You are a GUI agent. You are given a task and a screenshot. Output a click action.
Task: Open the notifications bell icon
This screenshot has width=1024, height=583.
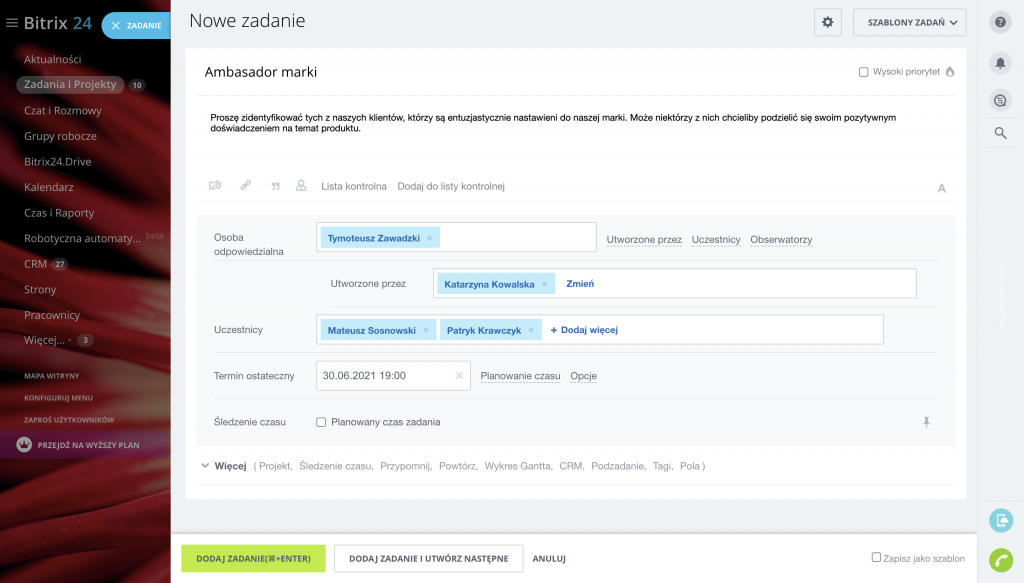(x=999, y=63)
